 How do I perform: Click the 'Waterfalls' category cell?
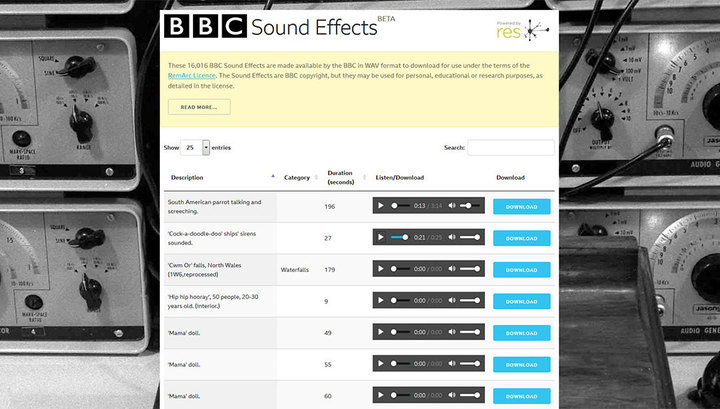tap(295, 270)
